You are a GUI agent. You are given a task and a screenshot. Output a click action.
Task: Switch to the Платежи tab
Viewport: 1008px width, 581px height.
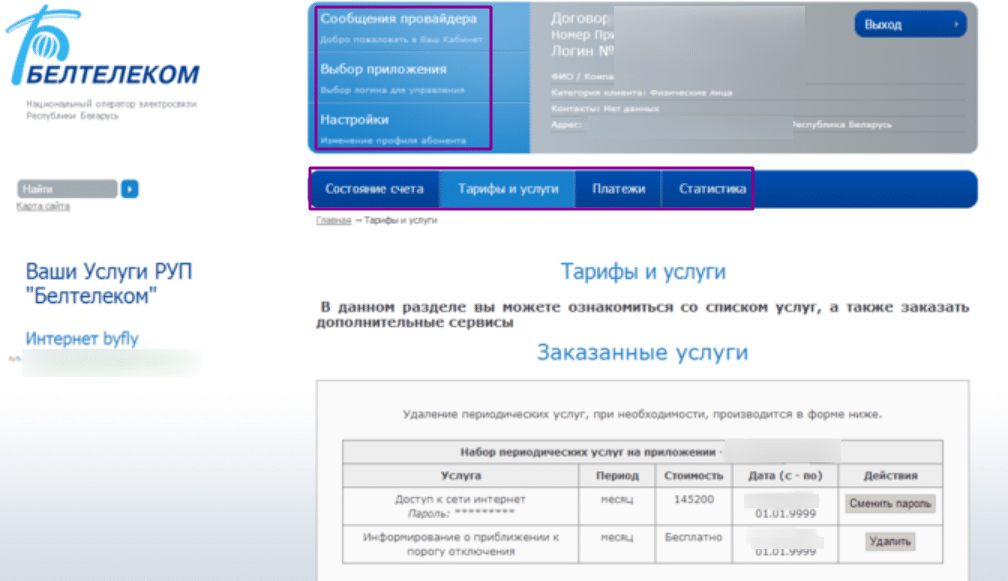618,189
